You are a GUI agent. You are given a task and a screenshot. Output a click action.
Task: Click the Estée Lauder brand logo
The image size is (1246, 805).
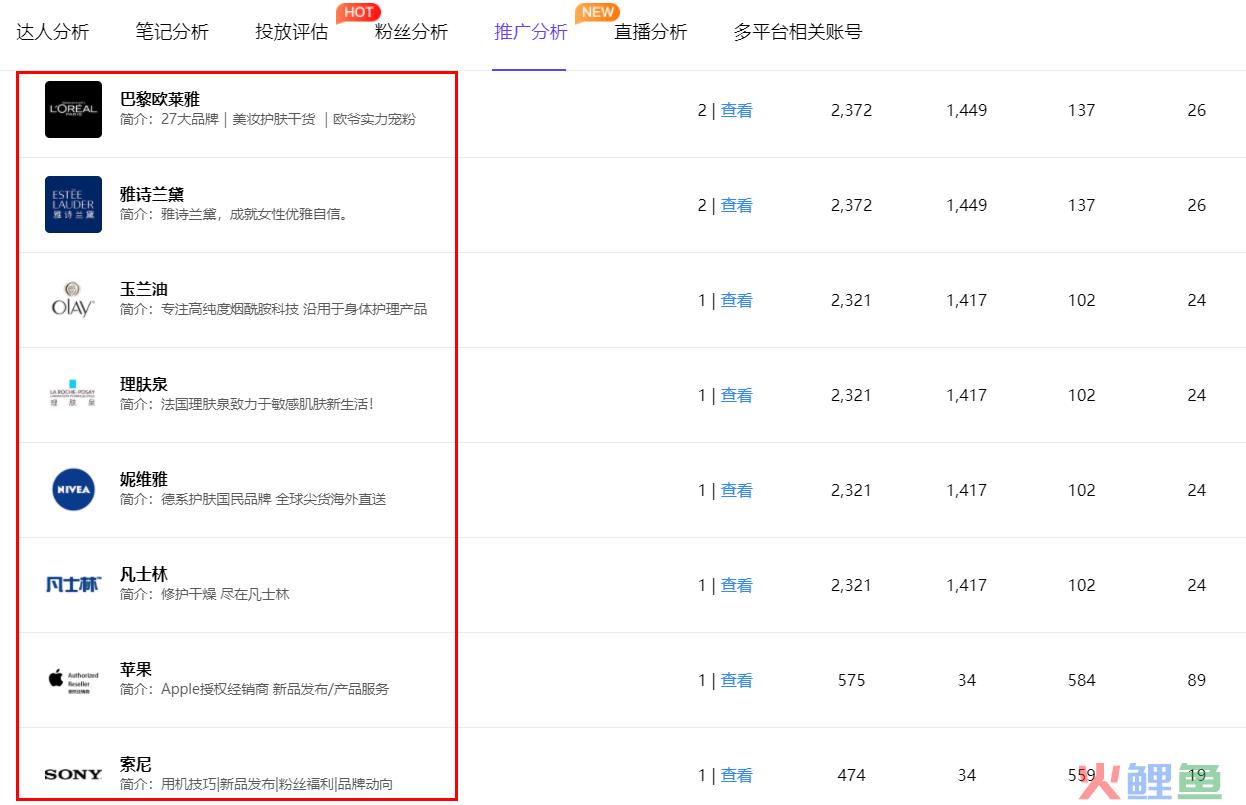click(x=73, y=204)
